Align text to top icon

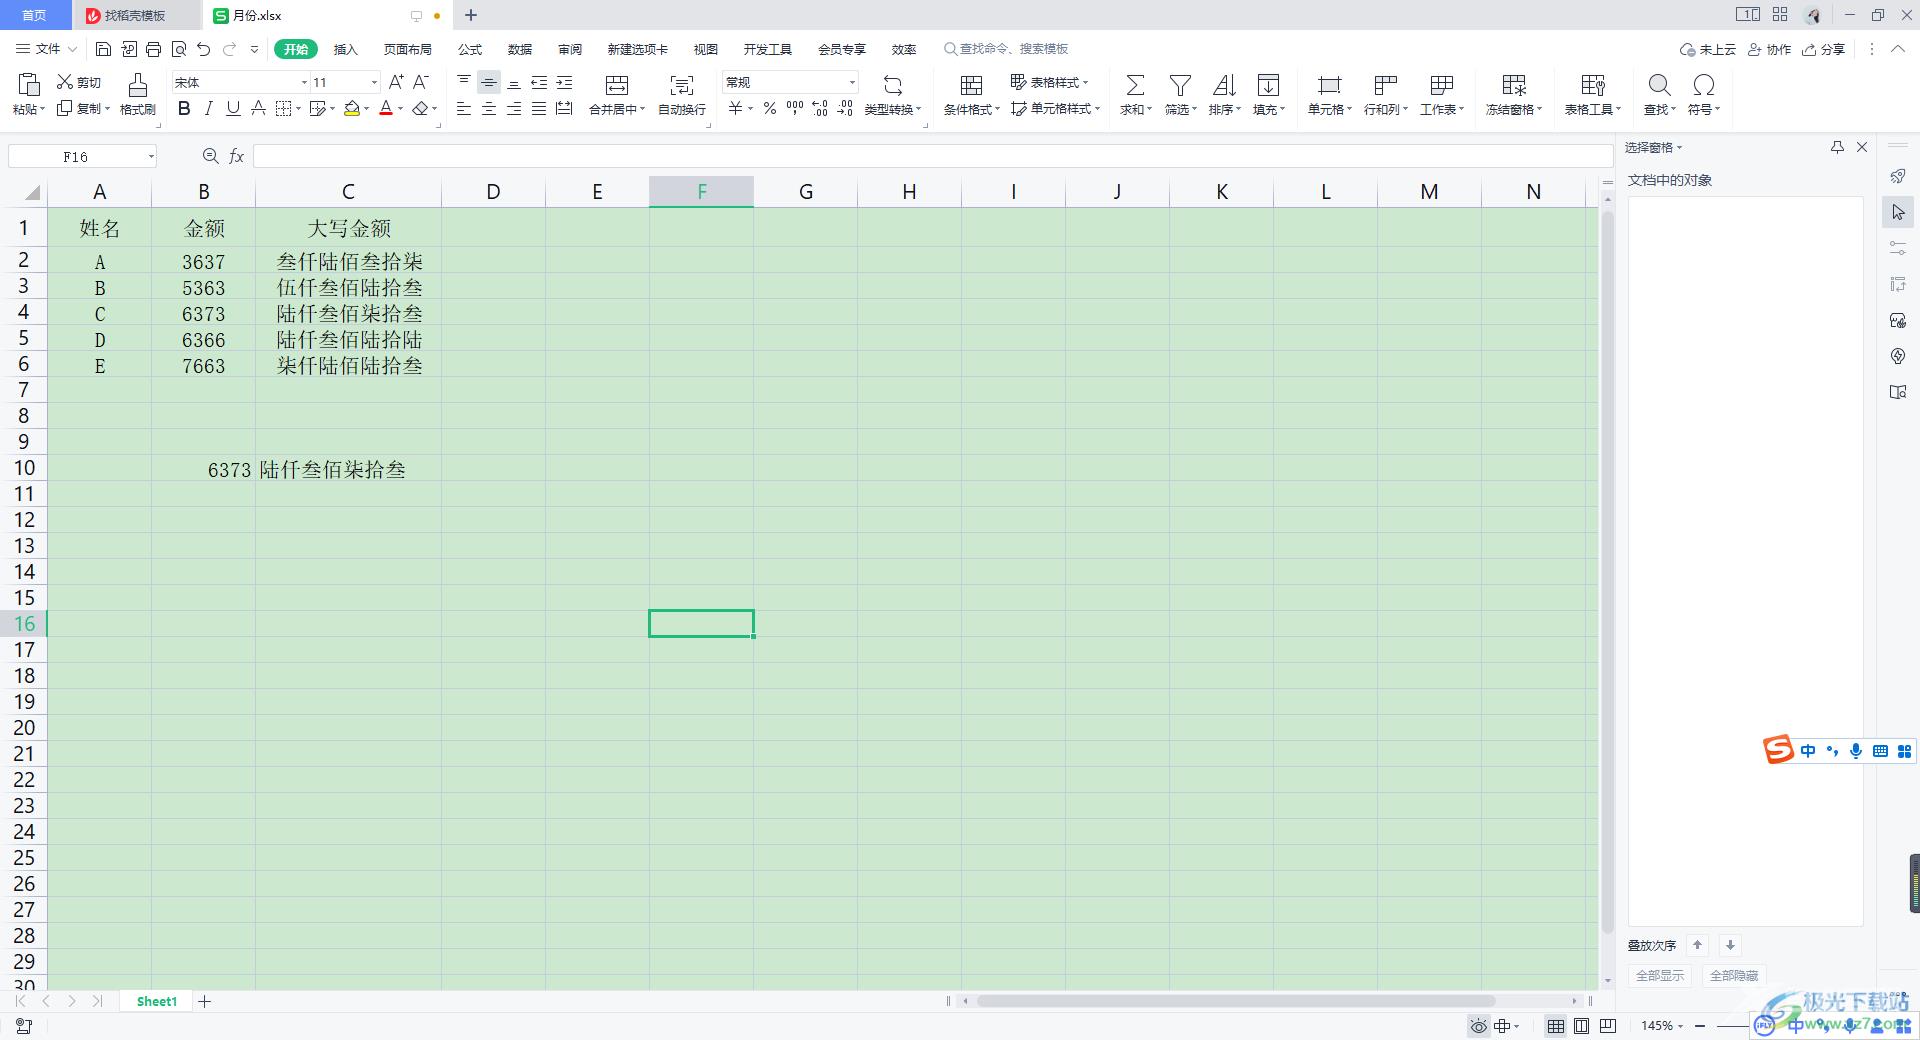[464, 82]
